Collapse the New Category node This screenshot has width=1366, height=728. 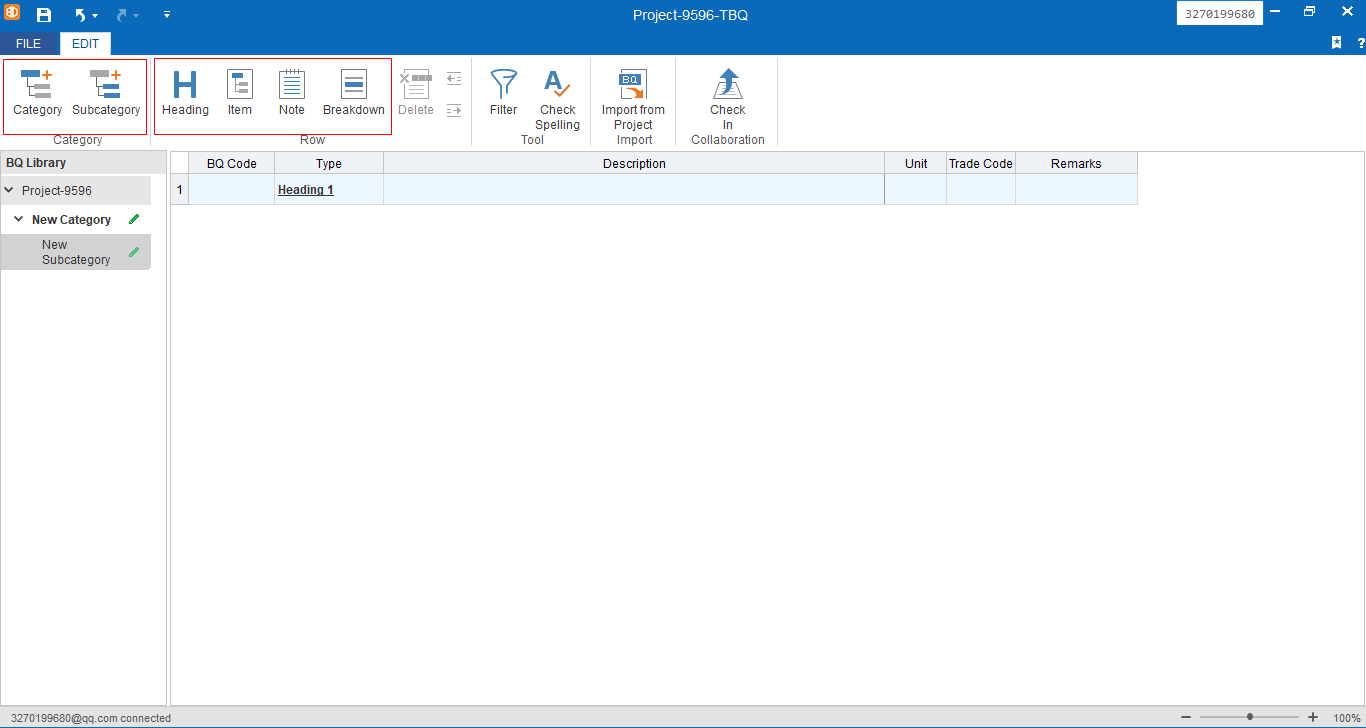(x=19, y=219)
